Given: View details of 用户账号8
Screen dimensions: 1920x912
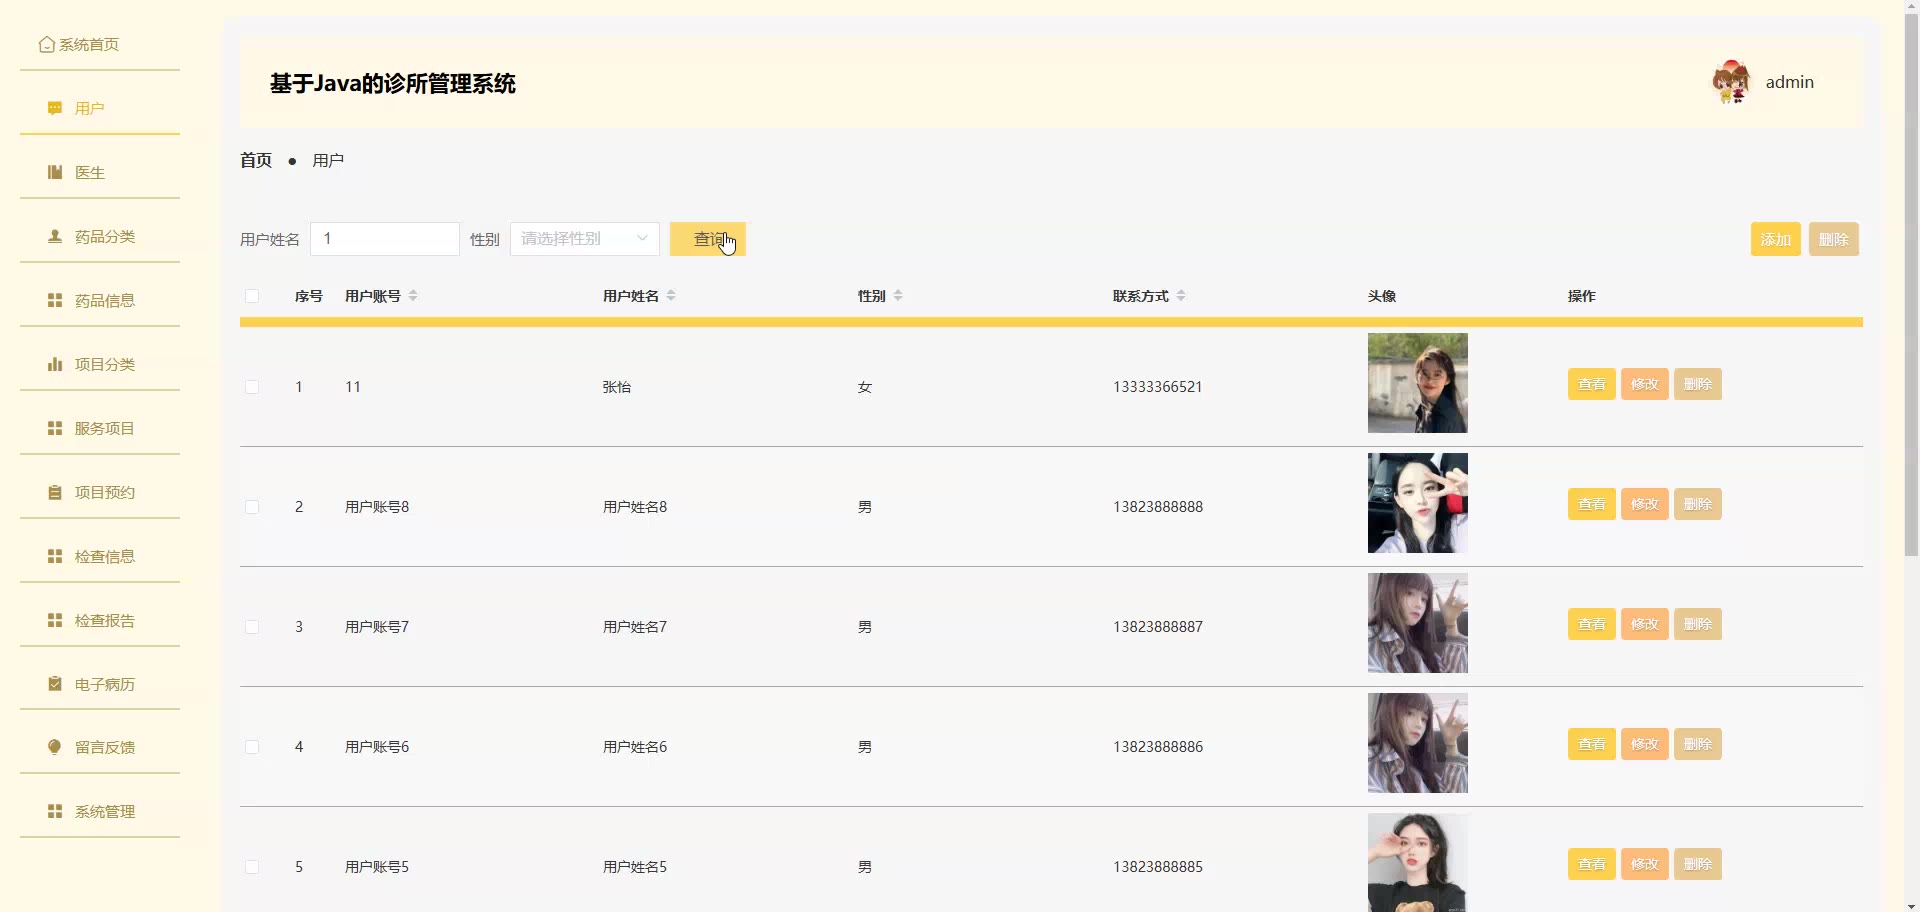Looking at the screenshot, I should pos(1592,504).
